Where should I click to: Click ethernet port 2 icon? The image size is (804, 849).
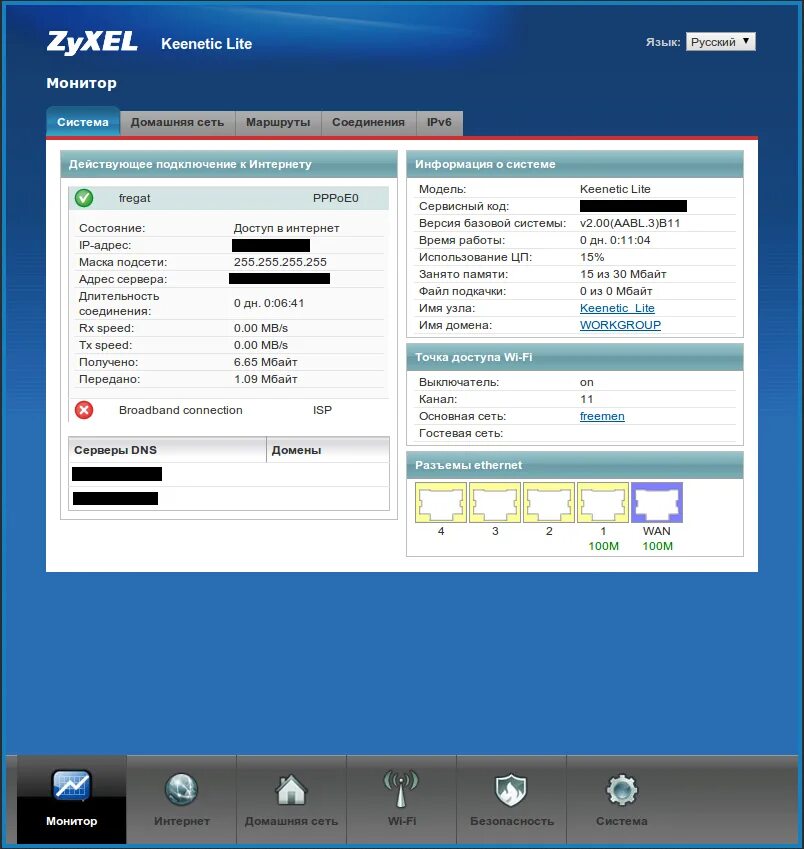549,502
